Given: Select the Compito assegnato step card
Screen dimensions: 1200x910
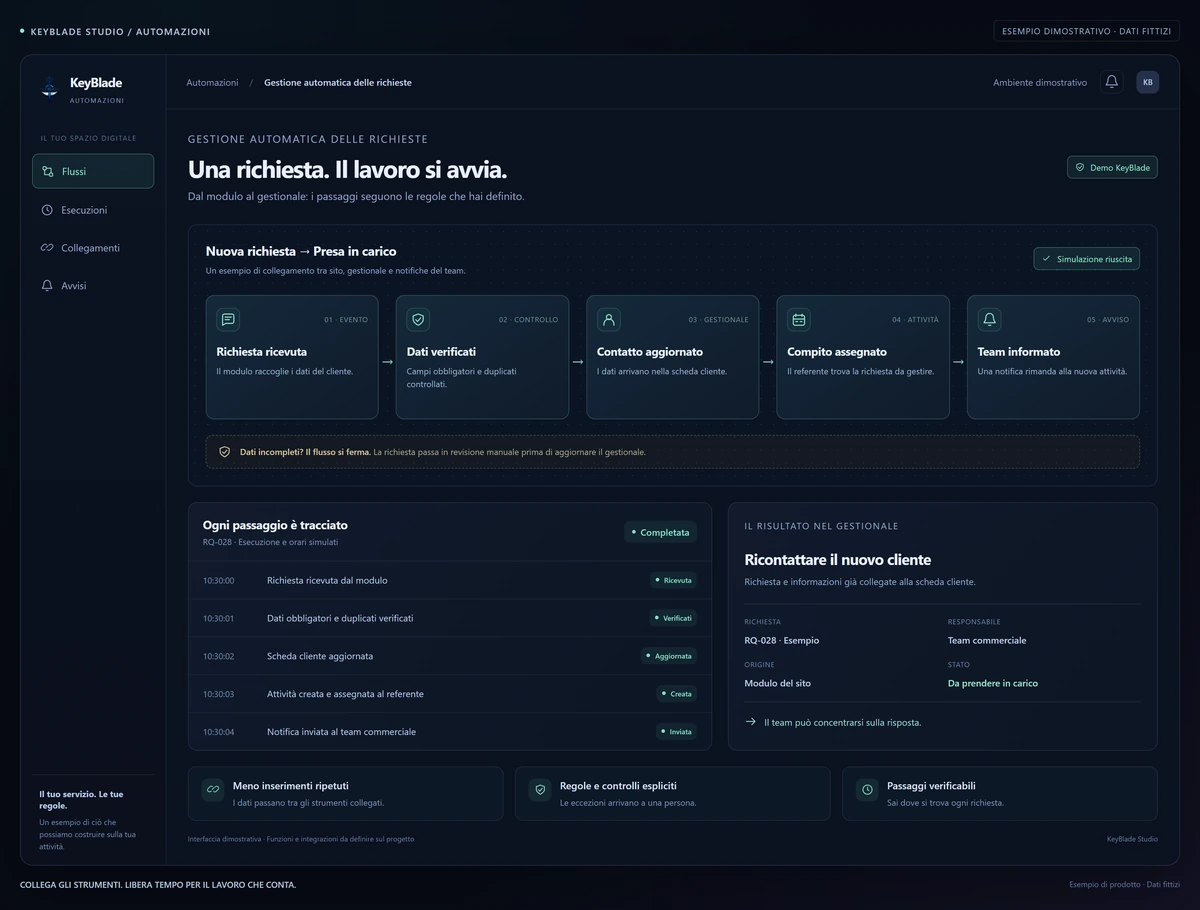Looking at the screenshot, I should (863, 357).
